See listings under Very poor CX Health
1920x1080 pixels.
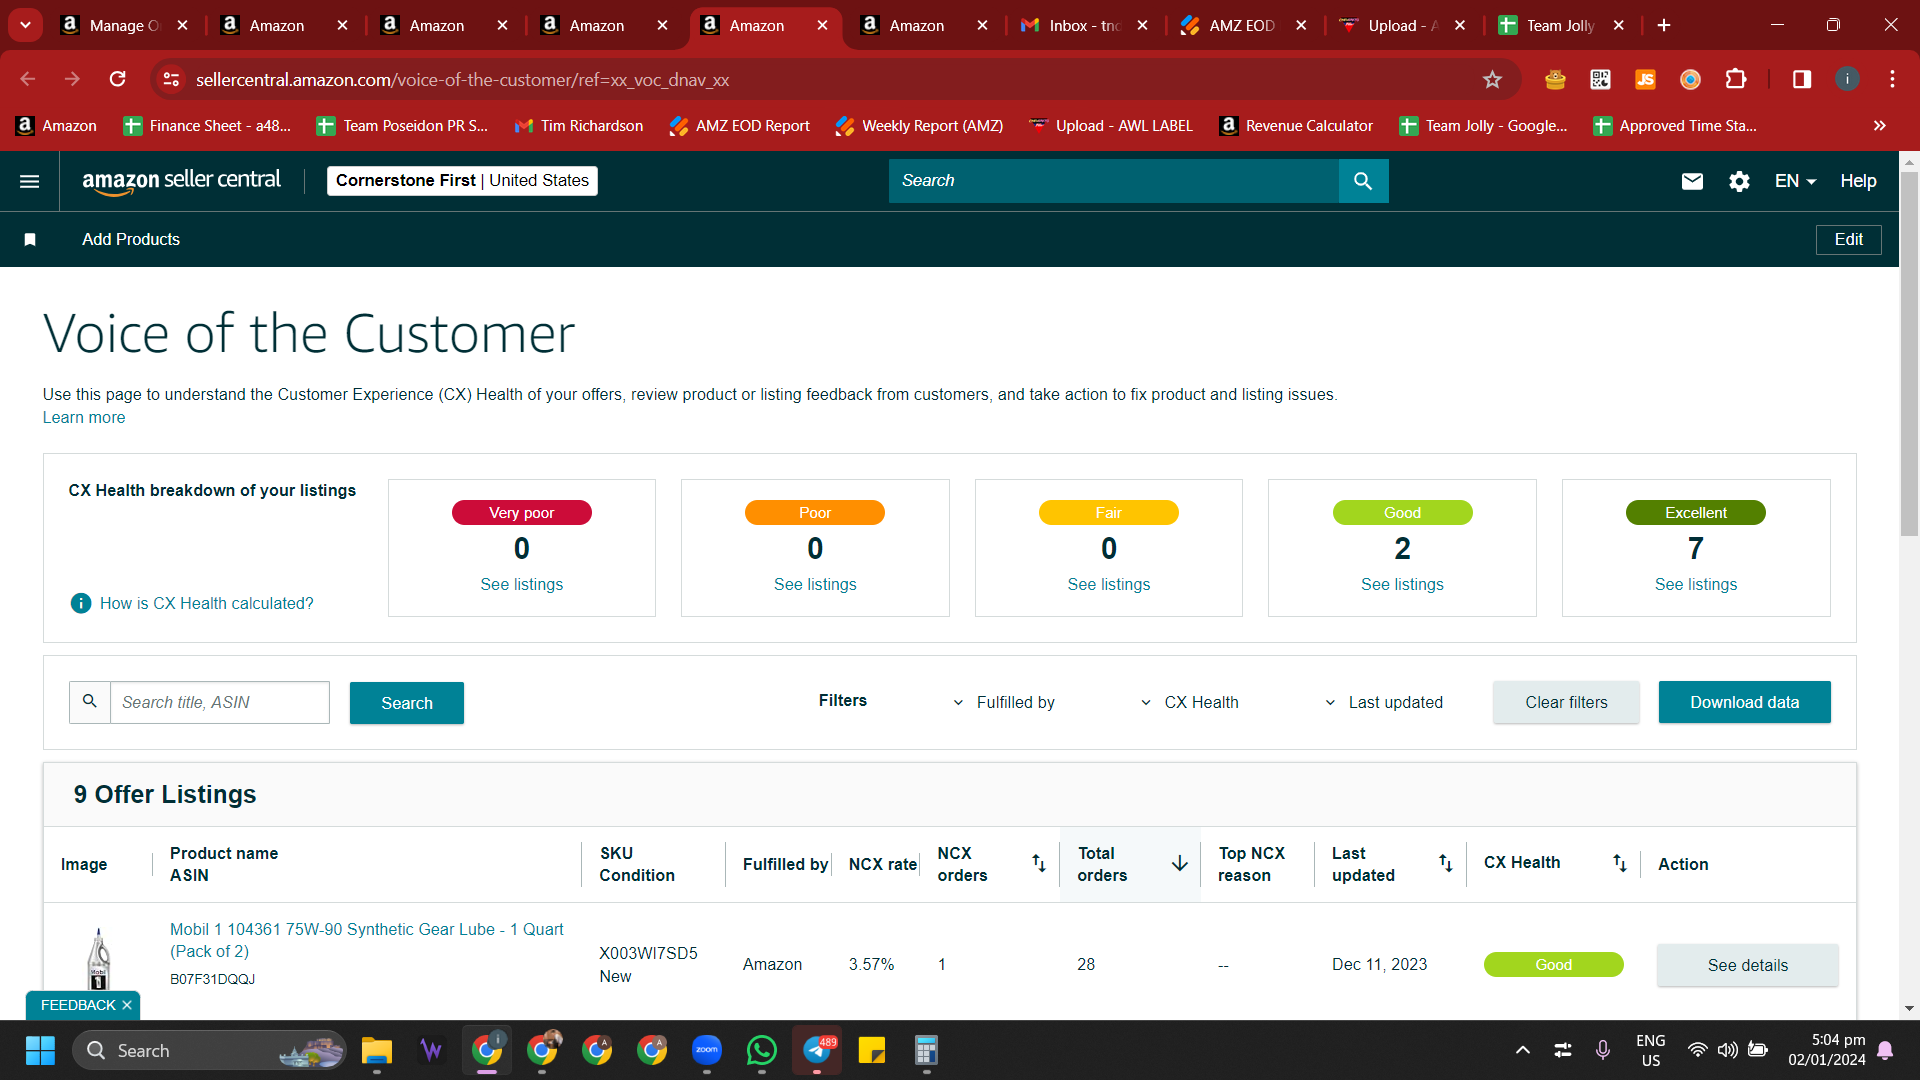coord(522,584)
